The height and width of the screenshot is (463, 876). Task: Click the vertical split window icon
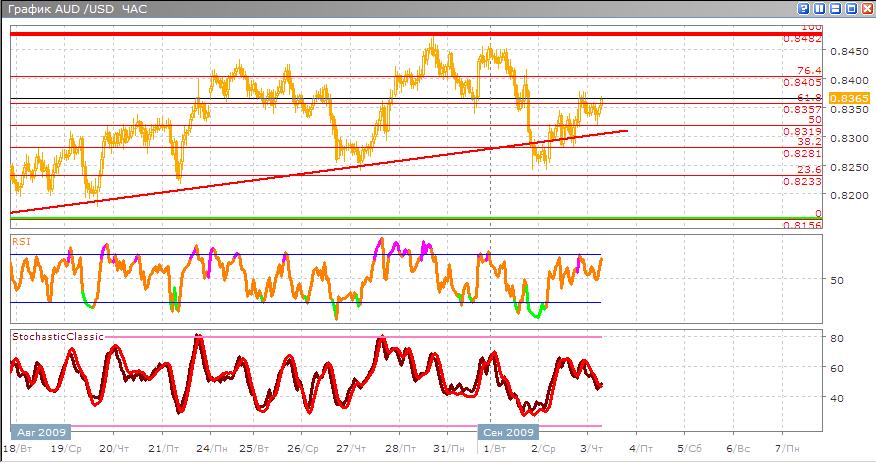point(819,9)
